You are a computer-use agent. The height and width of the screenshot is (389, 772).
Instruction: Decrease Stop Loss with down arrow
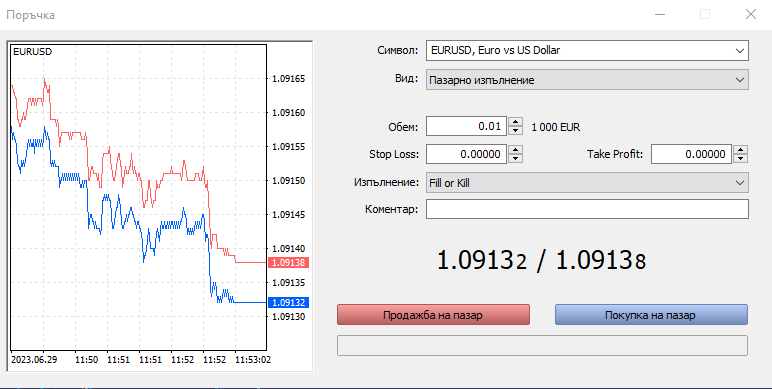[x=515, y=159]
